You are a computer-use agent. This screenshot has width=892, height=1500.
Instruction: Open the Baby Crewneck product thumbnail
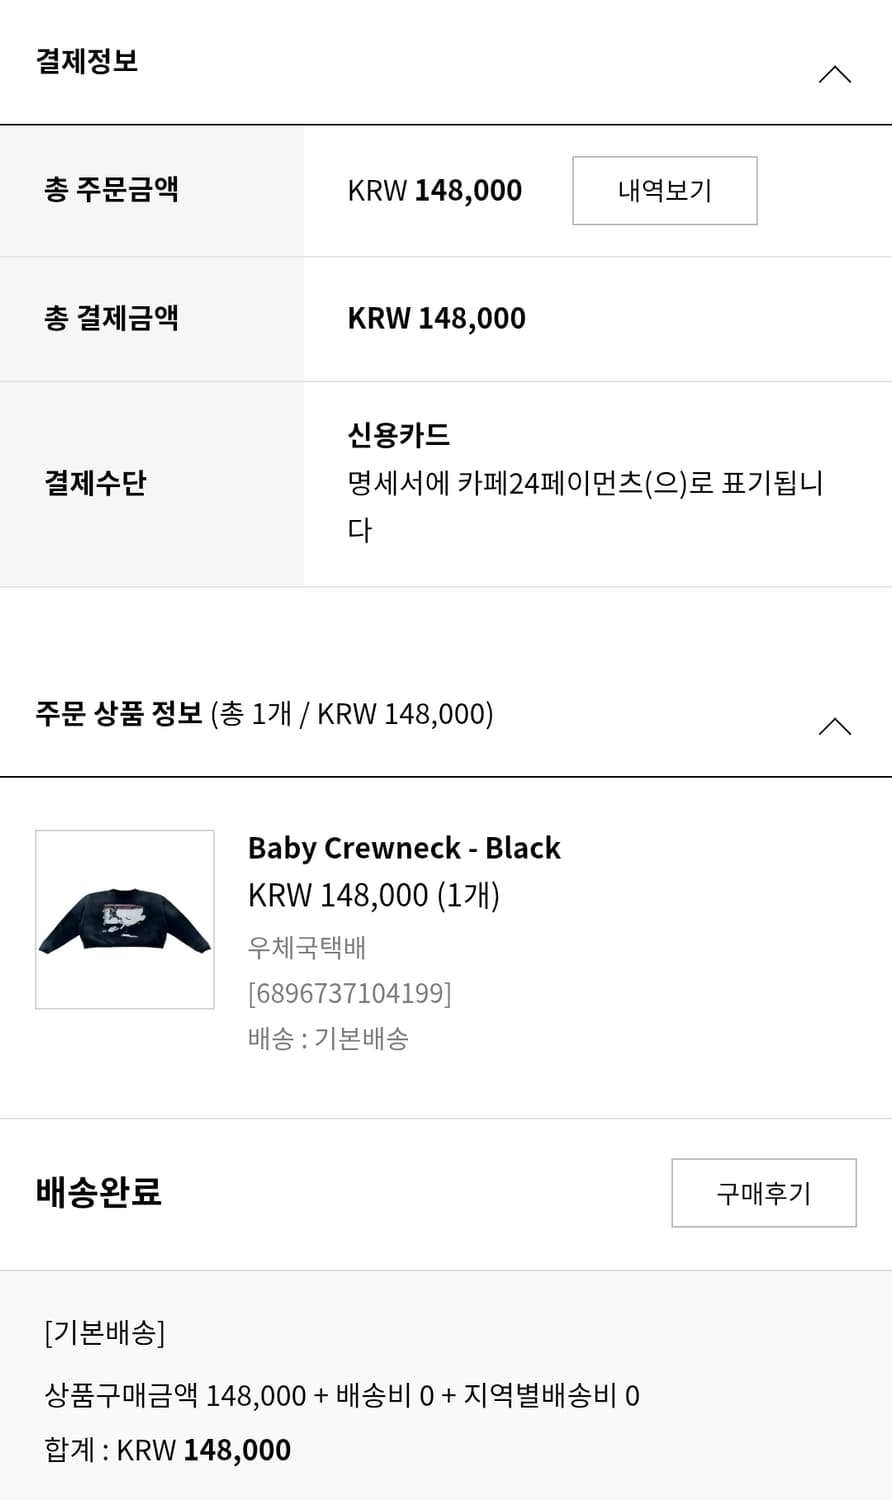point(125,919)
